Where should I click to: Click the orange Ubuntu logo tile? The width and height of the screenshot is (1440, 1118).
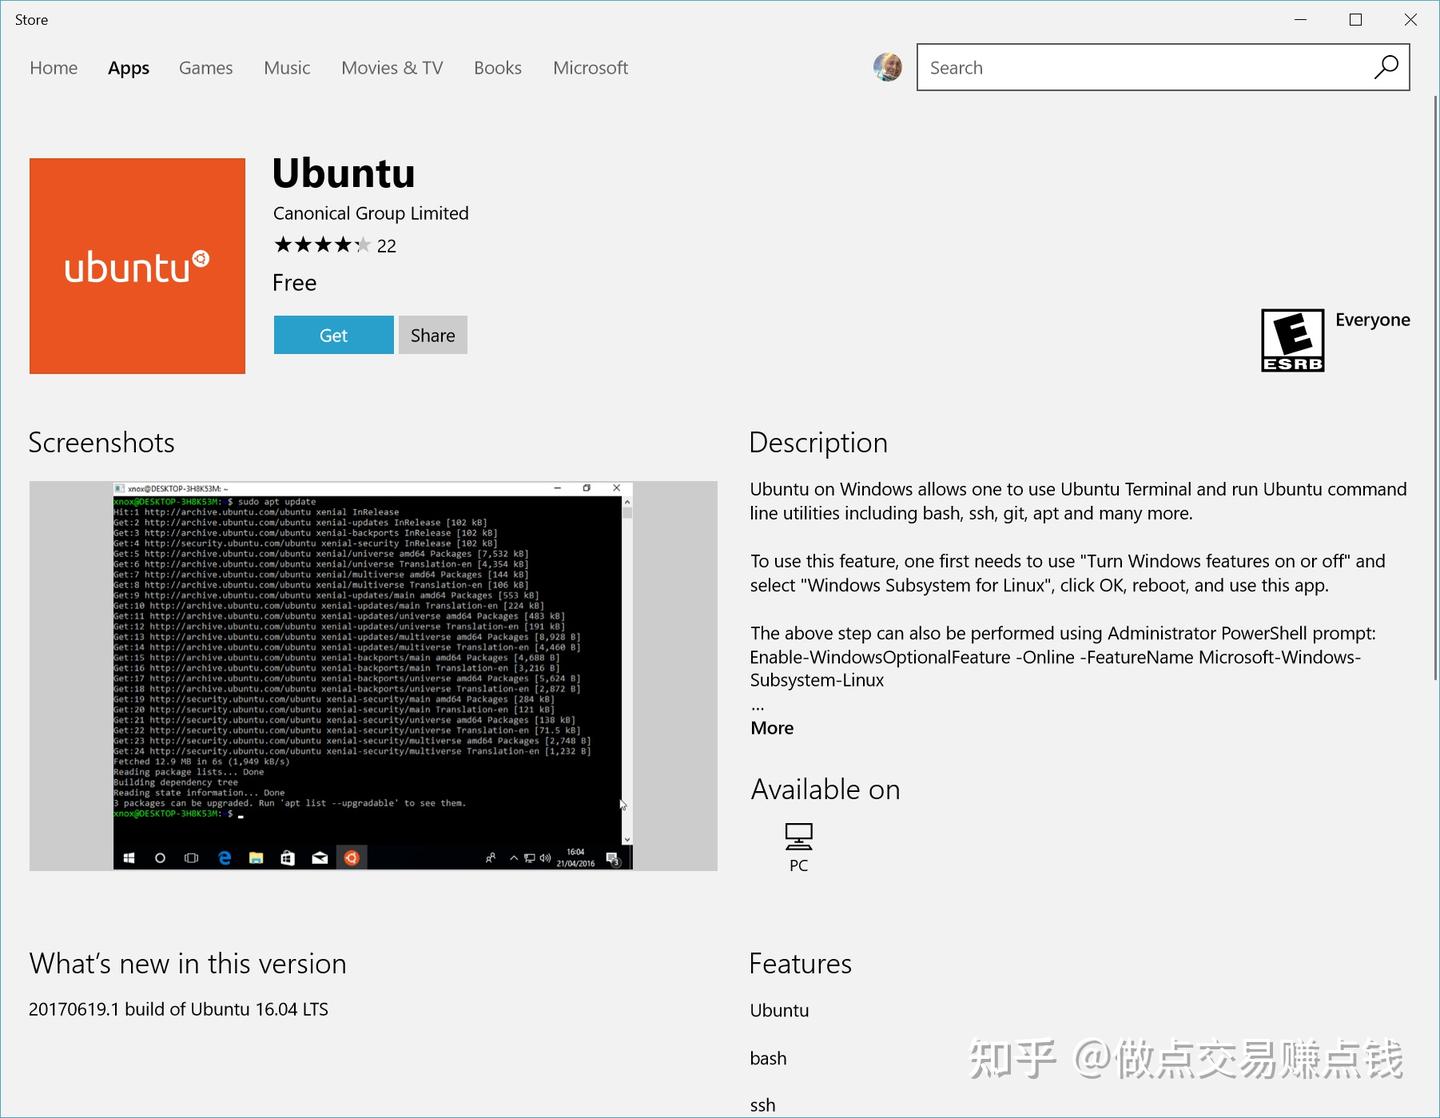(137, 266)
